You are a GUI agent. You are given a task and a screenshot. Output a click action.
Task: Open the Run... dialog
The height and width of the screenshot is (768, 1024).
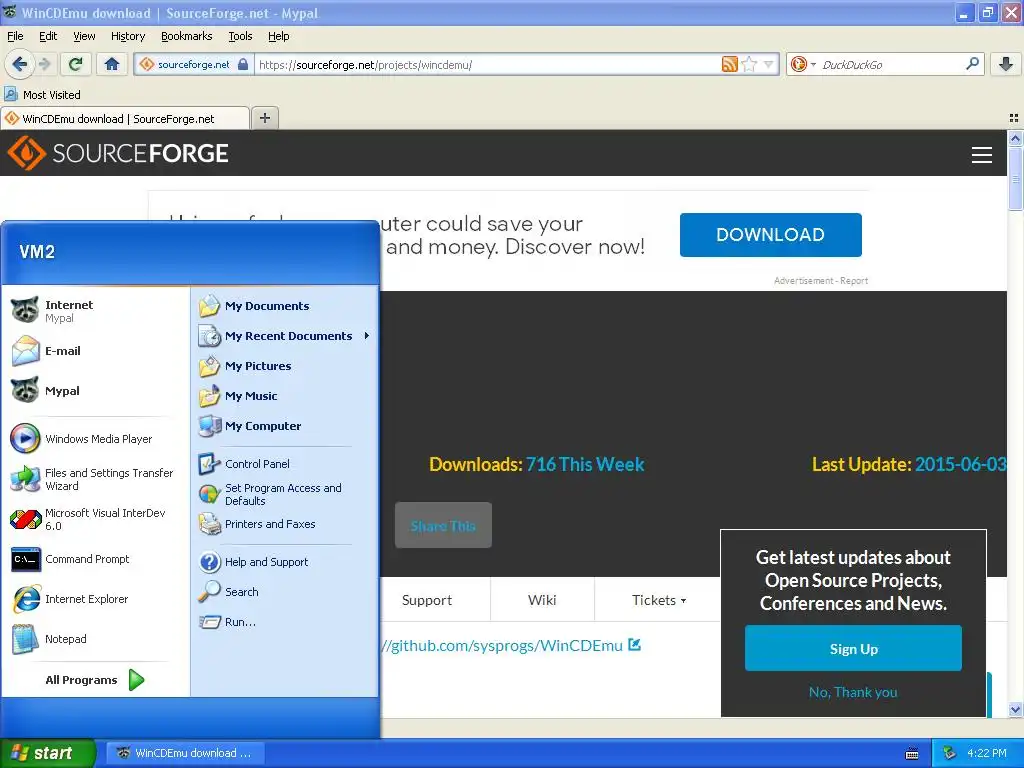pos(285,622)
